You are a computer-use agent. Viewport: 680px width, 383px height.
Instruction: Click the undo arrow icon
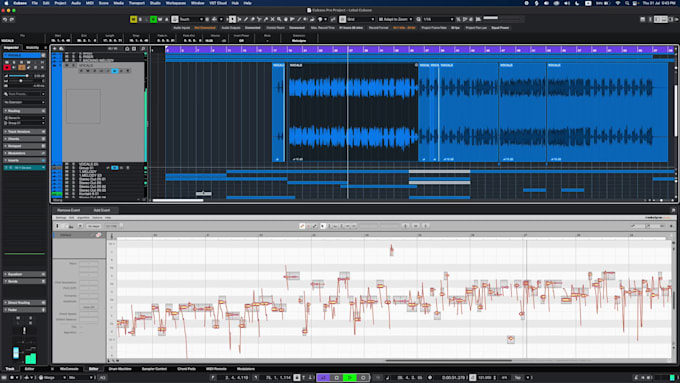click(5, 20)
